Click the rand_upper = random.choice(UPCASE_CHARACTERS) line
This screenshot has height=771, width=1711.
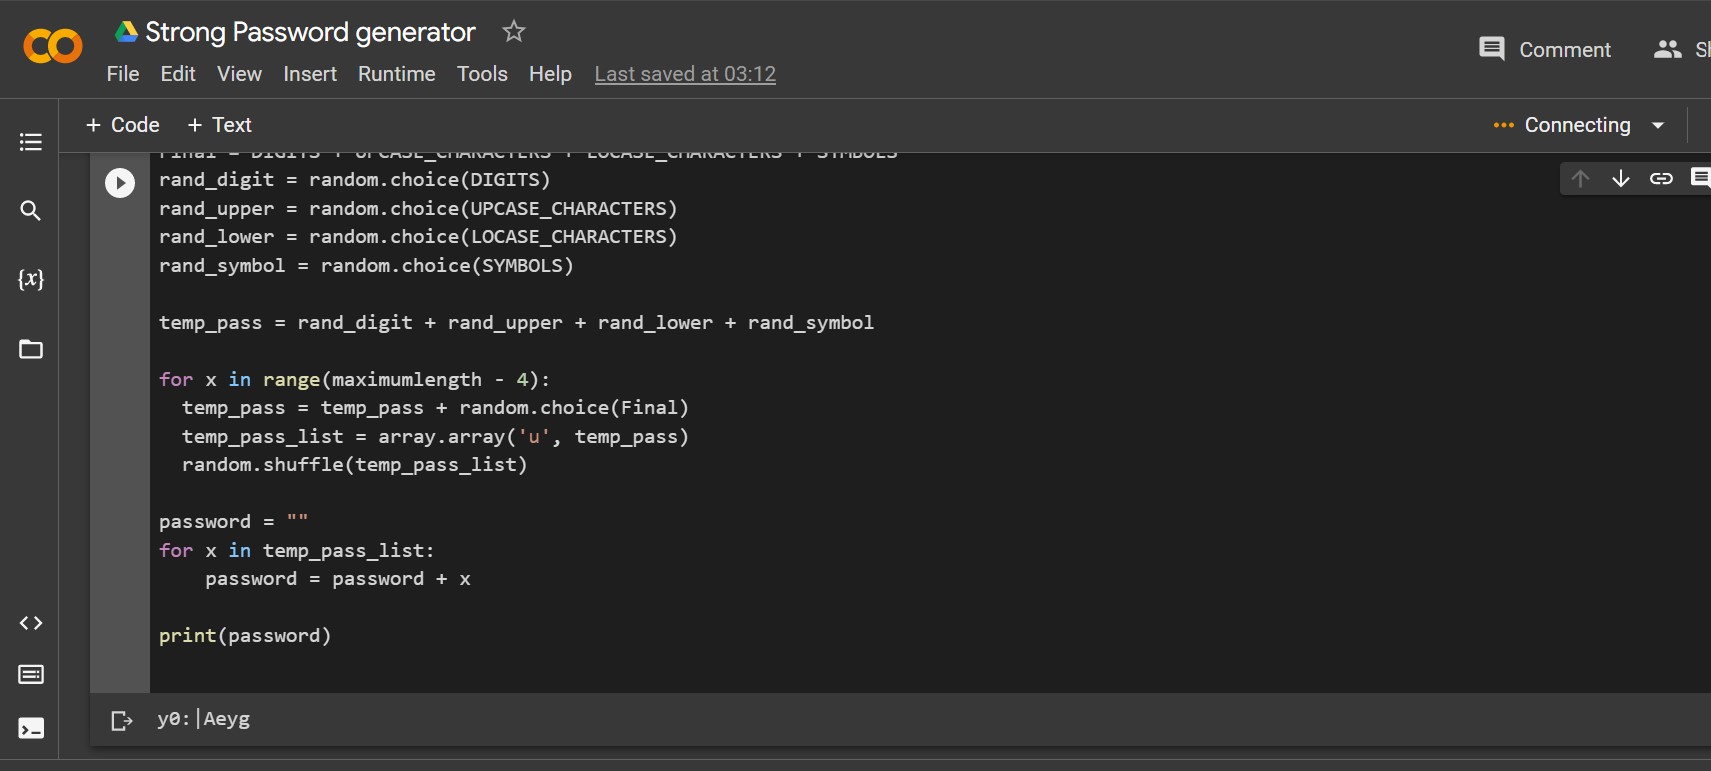(418, 209)
